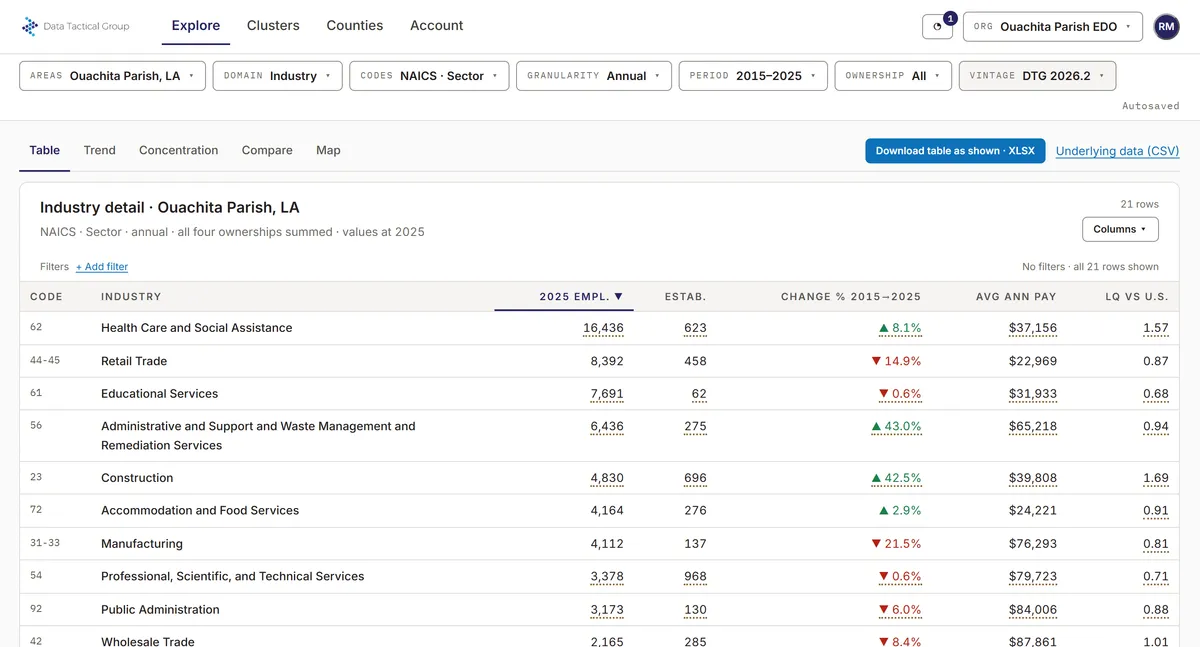Click the ▲ 43.0% change value
The width and height of the screenshot is (1200, 647).
click(896, 426)
